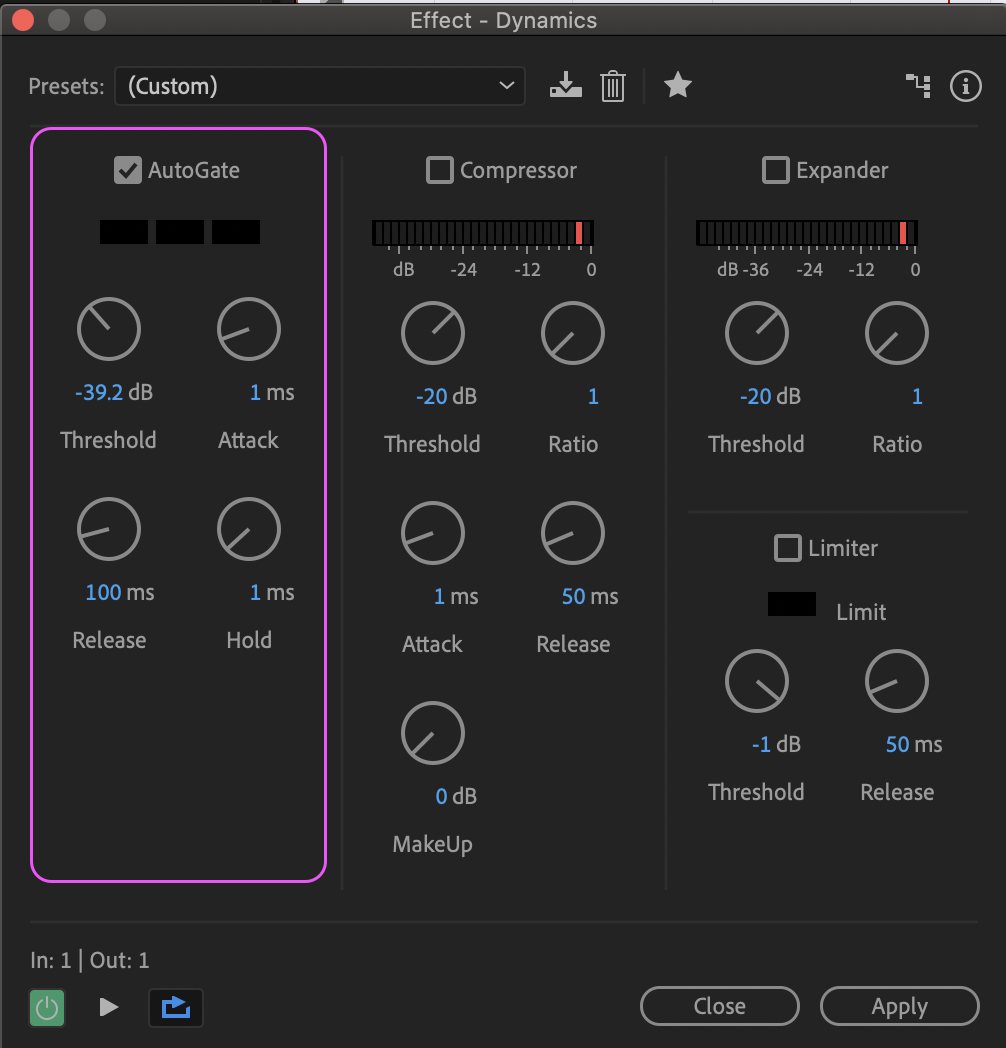The width and height of the screenshot is (1006, 1048).
Task: Click the AutoGate threshold value -39.2 dB
Action: (x=99, y=392)
